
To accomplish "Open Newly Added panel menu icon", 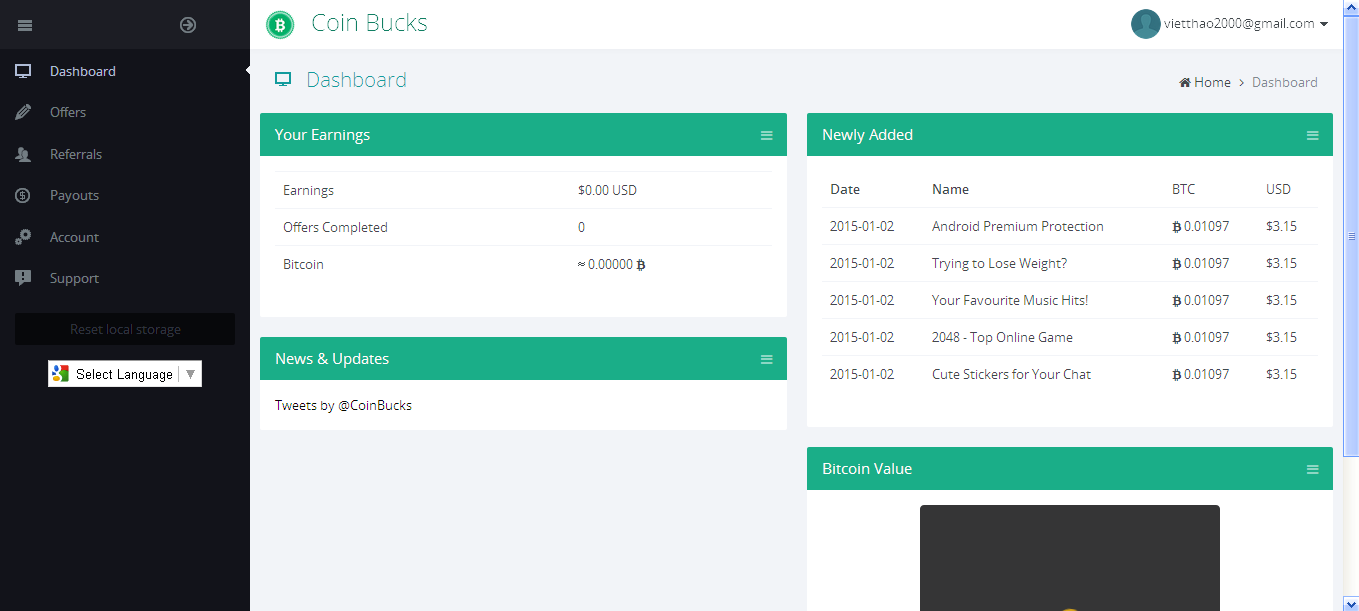I will (1313, 135).
